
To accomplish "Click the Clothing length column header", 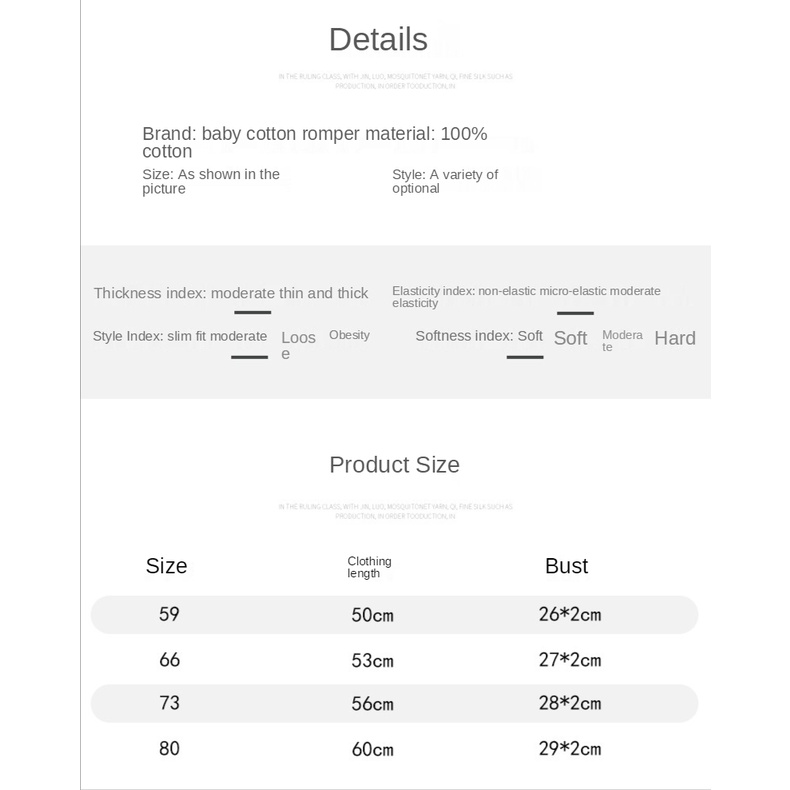I will tap(369, 567).
